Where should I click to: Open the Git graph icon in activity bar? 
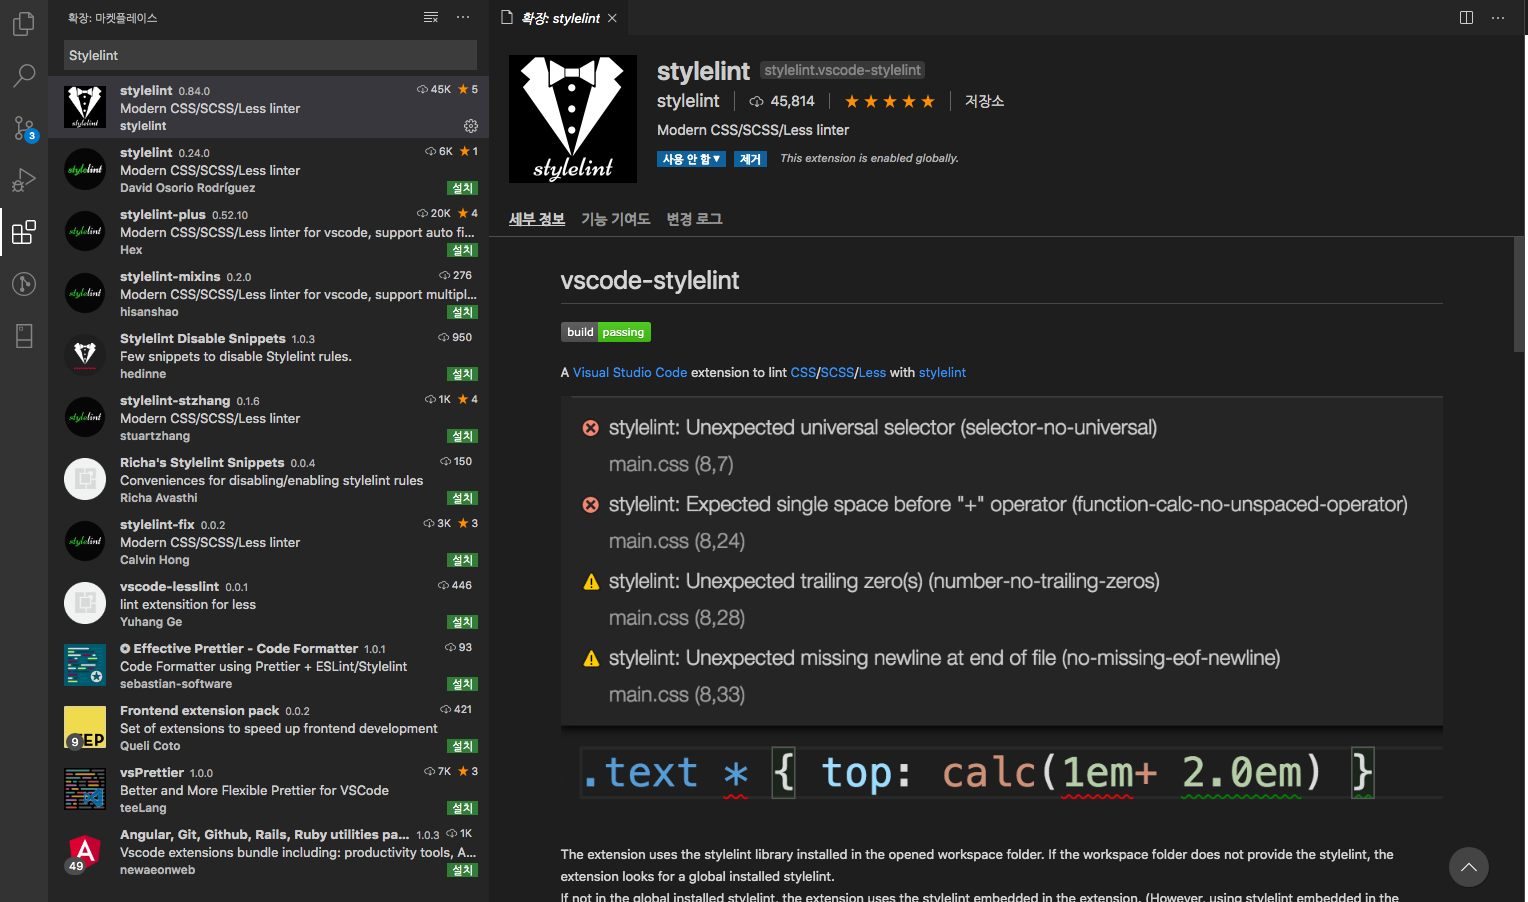coord(24,284)
